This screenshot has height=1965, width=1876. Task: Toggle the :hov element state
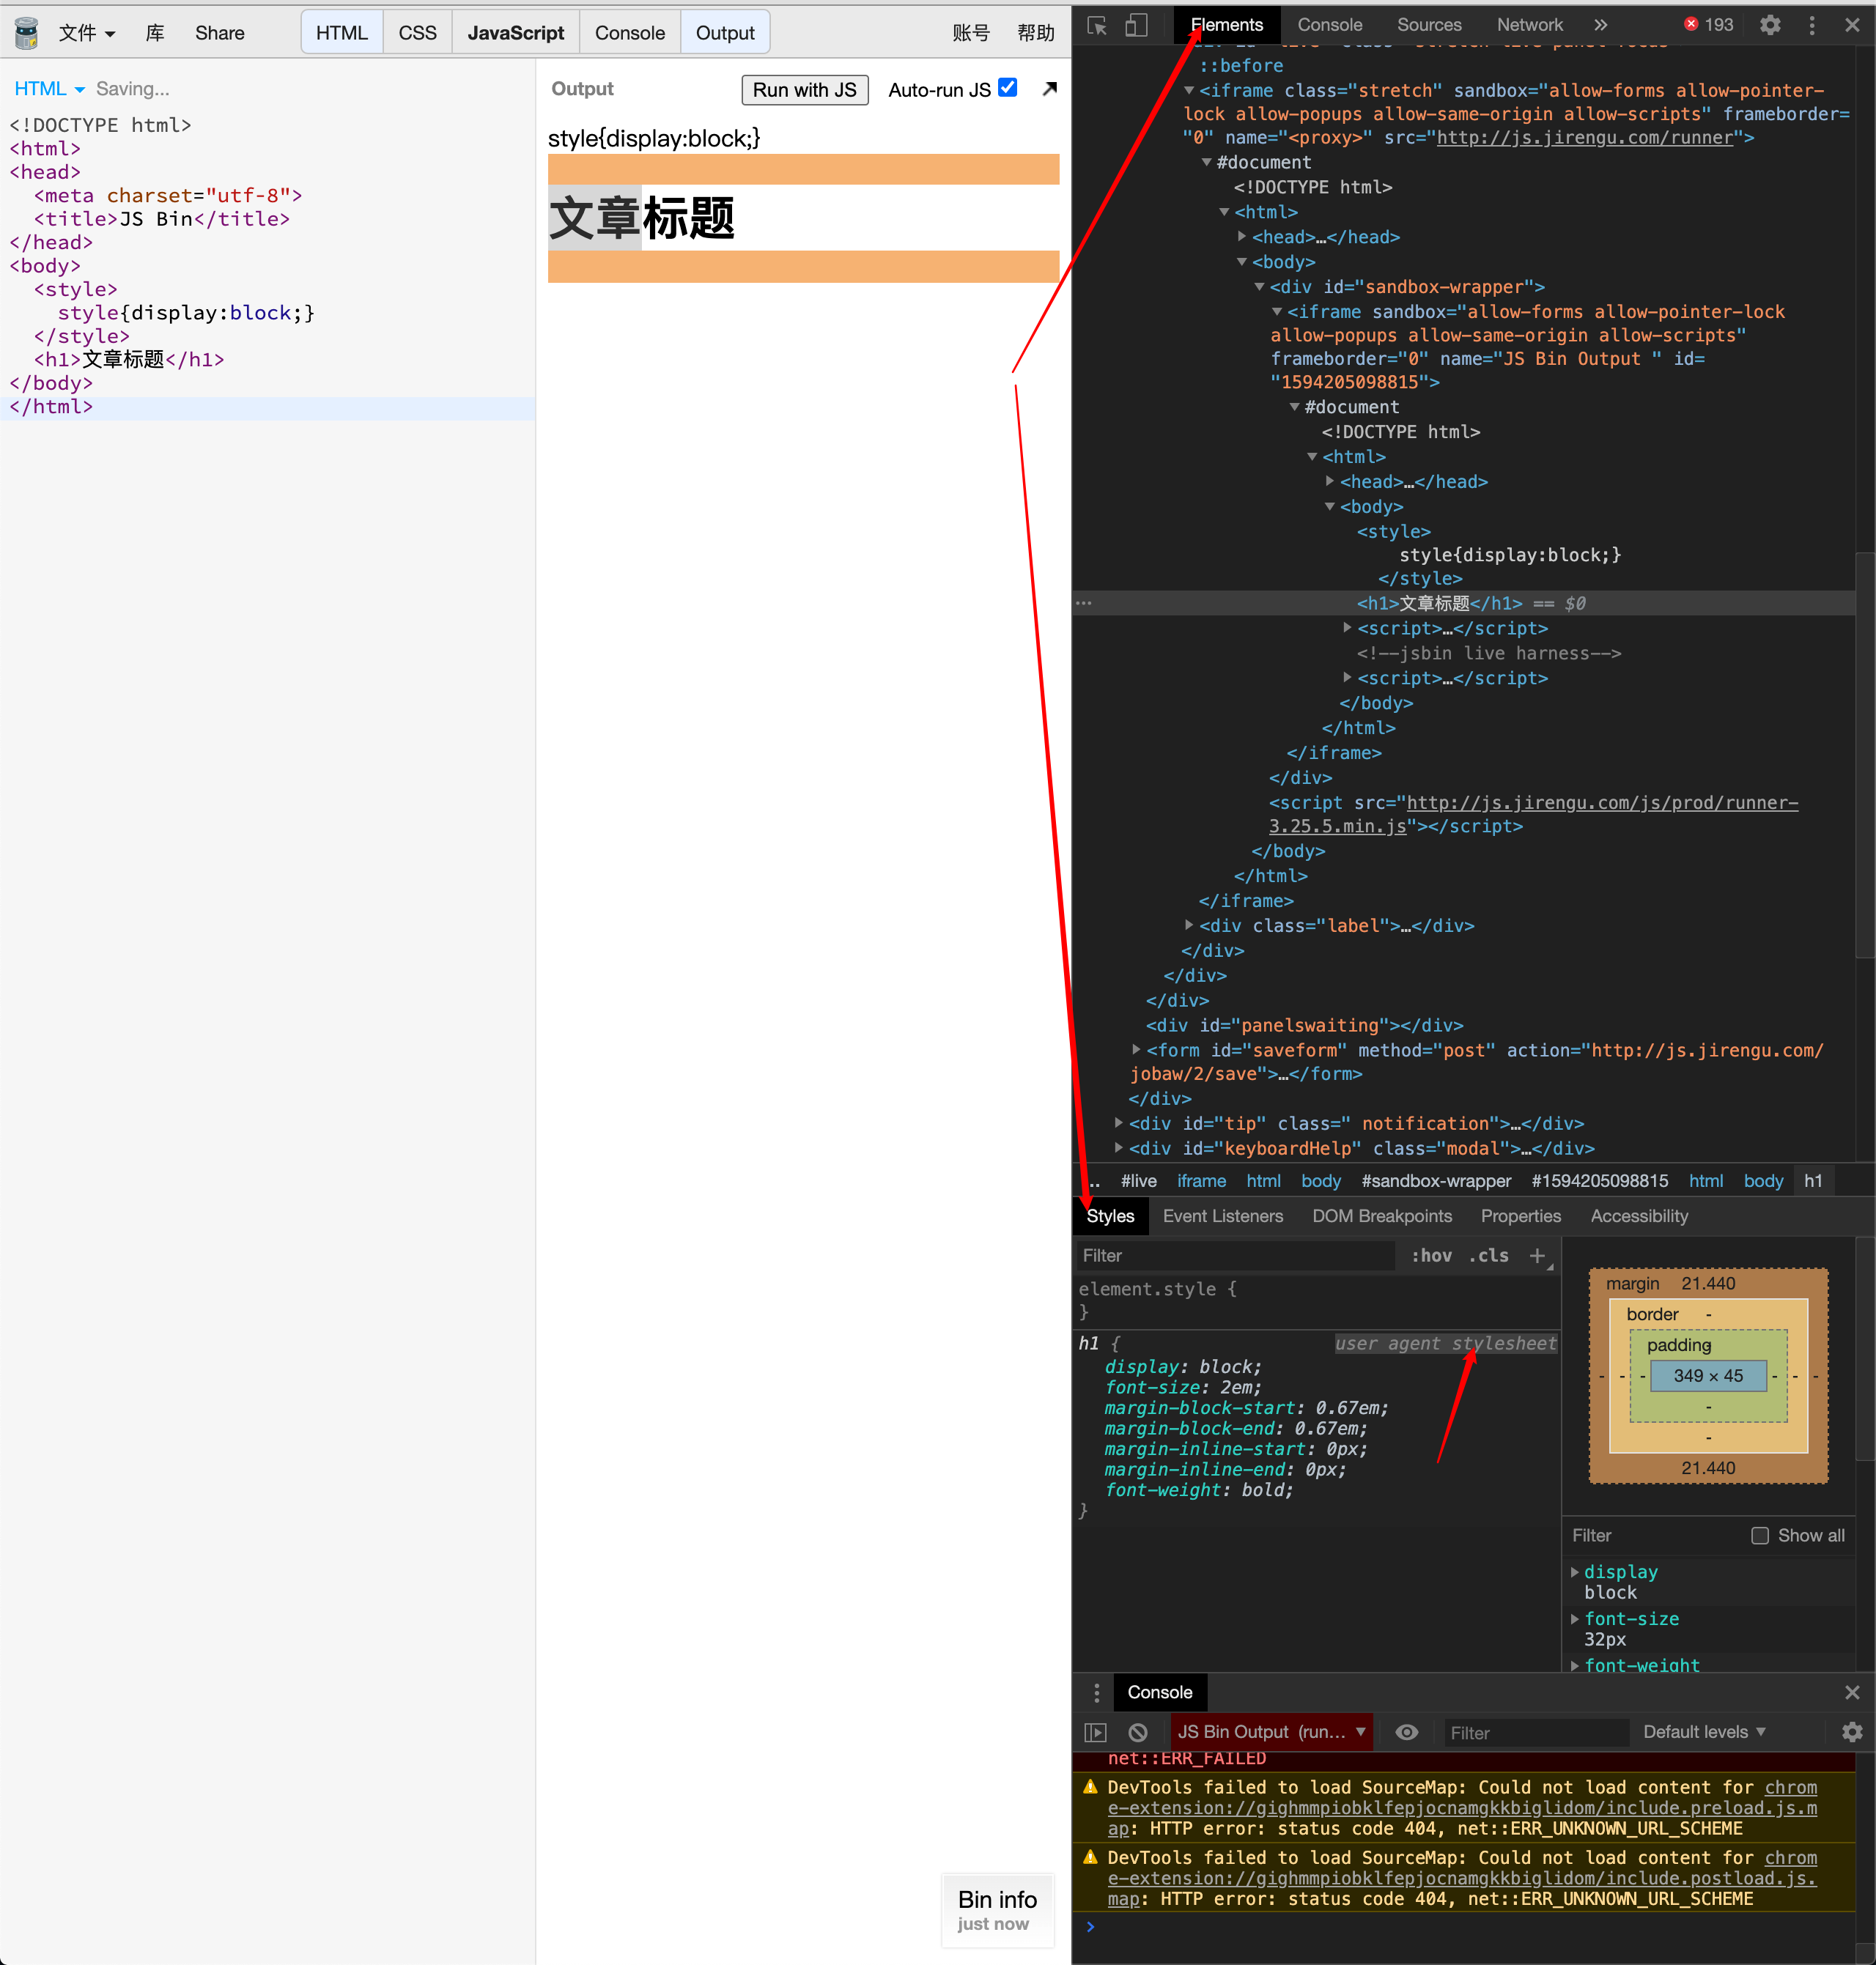(1431, 1255)
